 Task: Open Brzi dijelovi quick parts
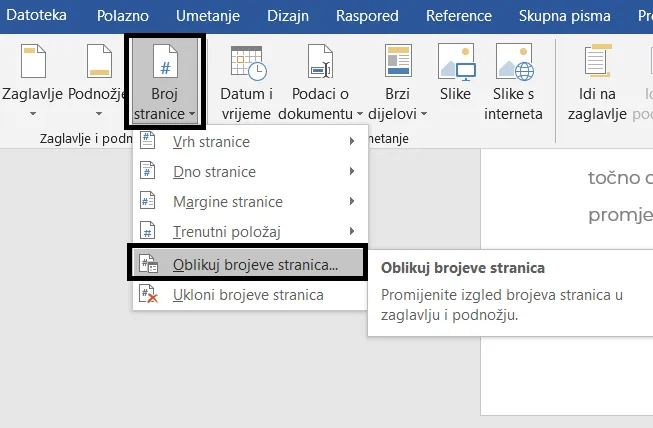(x=398, y=81)
